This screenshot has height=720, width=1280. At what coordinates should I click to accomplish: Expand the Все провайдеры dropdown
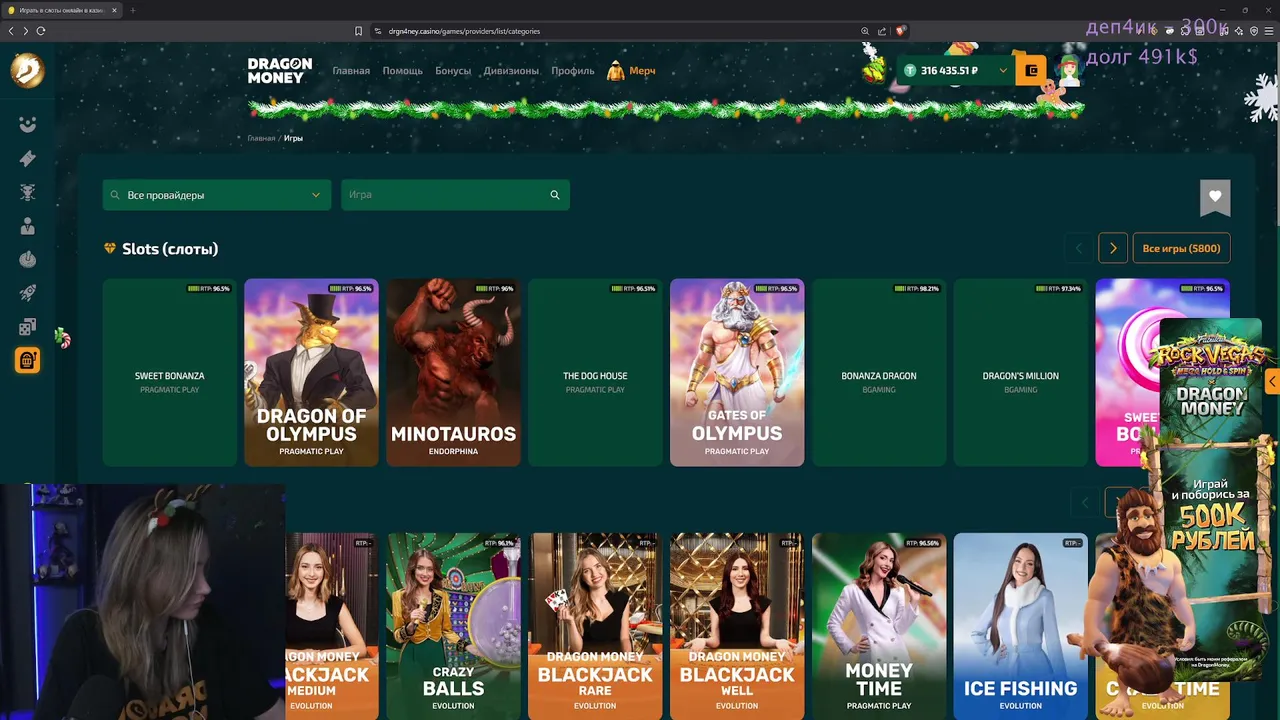[216, 195]
